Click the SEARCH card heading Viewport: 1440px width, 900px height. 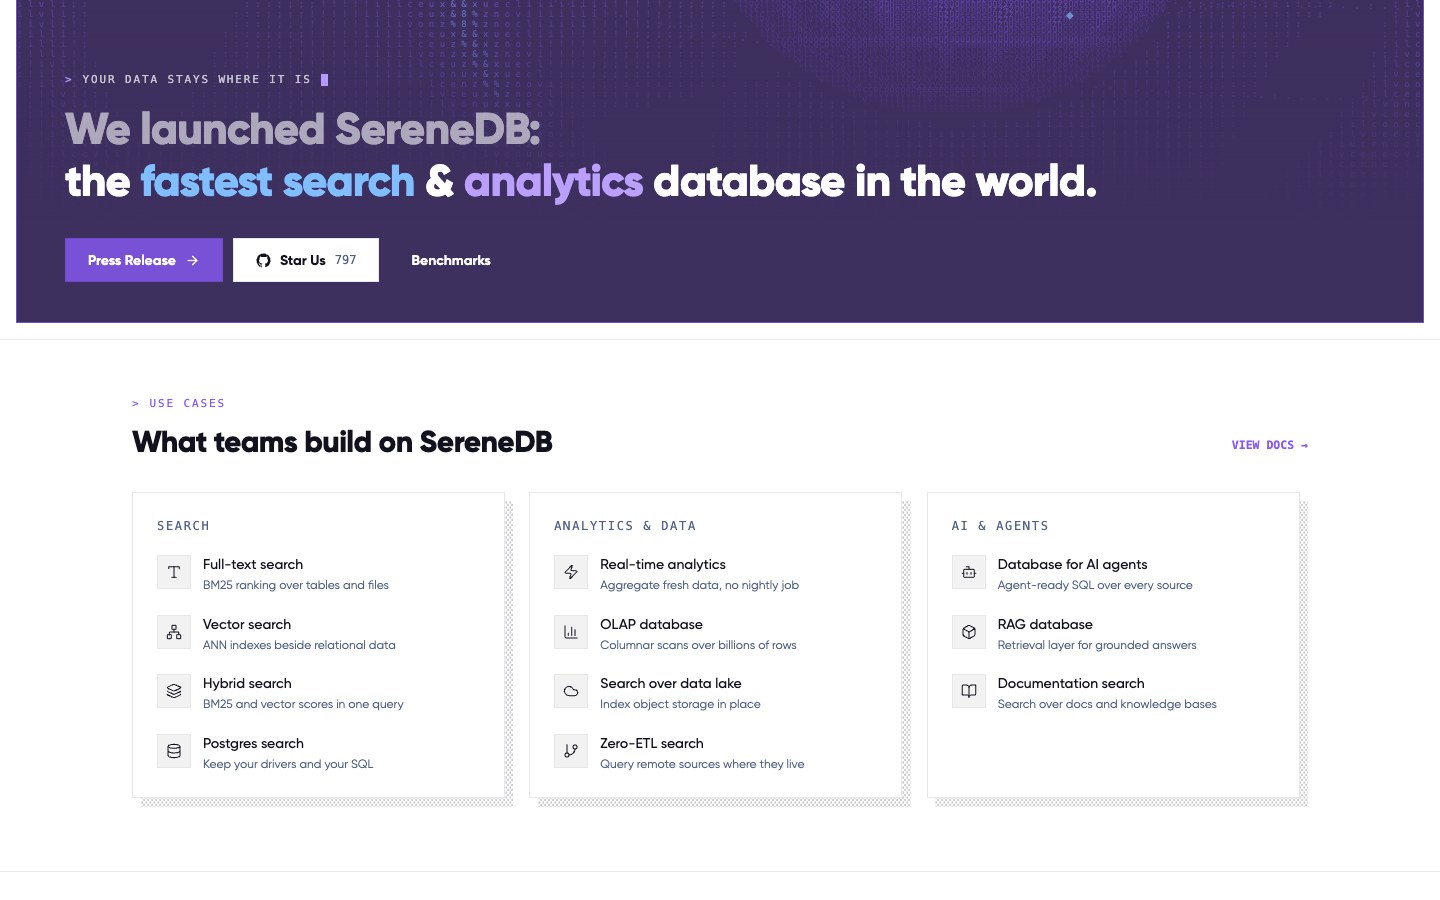tap(183, 526)
